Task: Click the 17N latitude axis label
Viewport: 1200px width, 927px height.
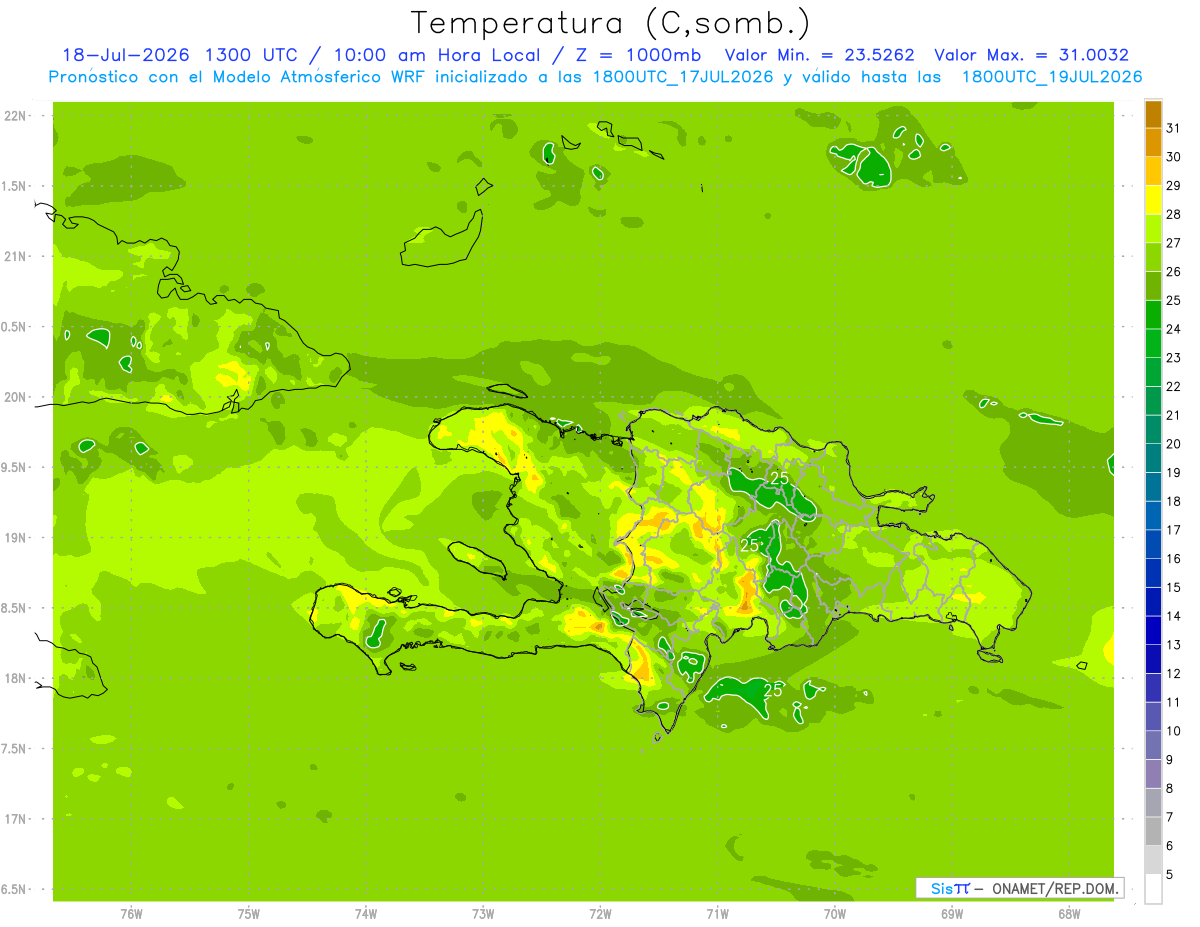Action: [x=14, y=819]
